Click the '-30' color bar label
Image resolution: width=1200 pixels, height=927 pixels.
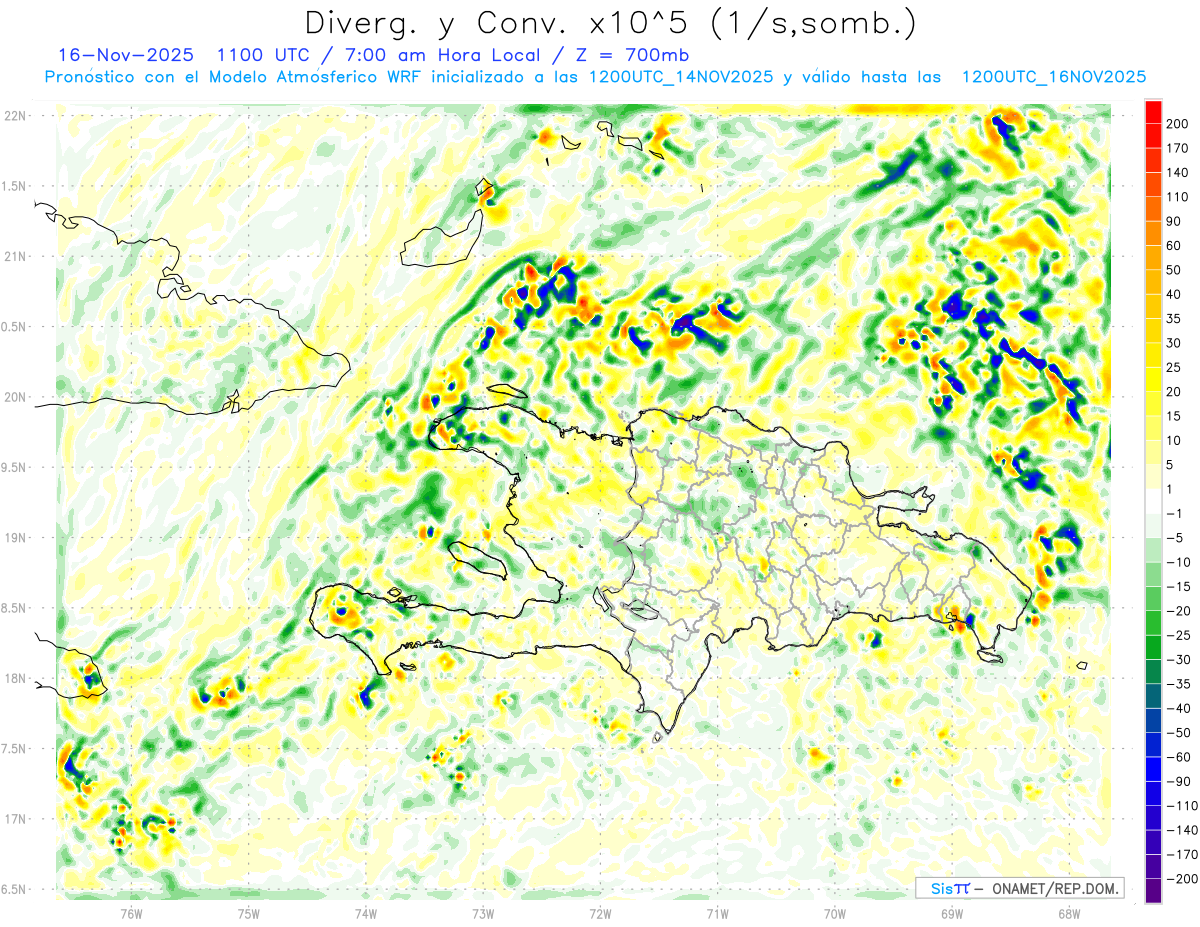(1178, 659)
